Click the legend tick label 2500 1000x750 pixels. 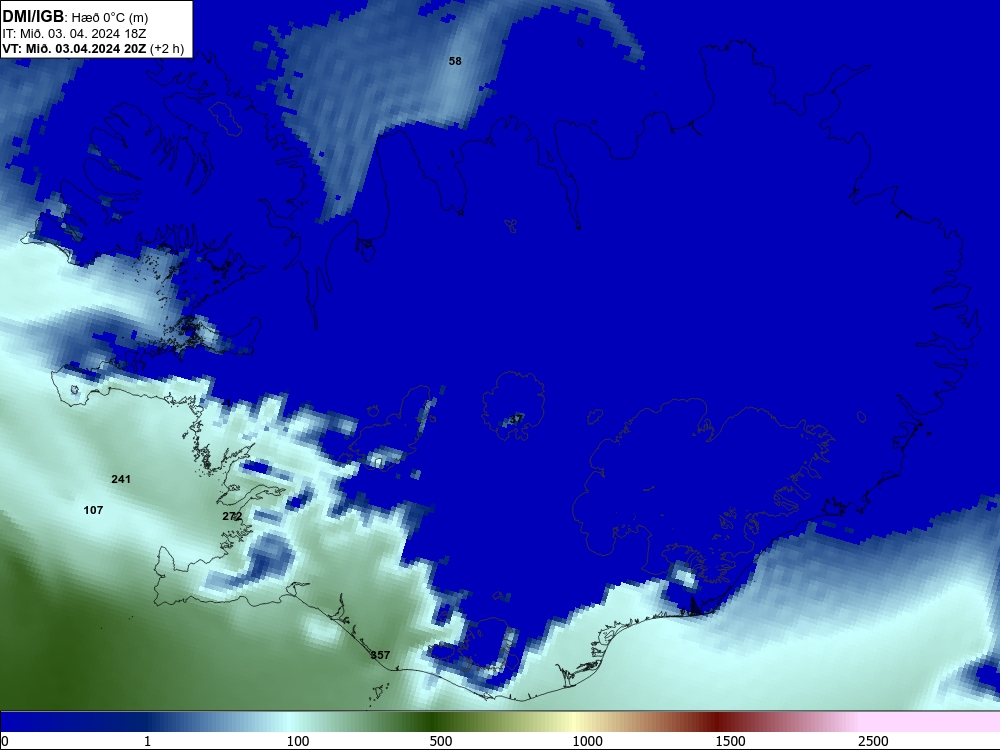(873, 741)
